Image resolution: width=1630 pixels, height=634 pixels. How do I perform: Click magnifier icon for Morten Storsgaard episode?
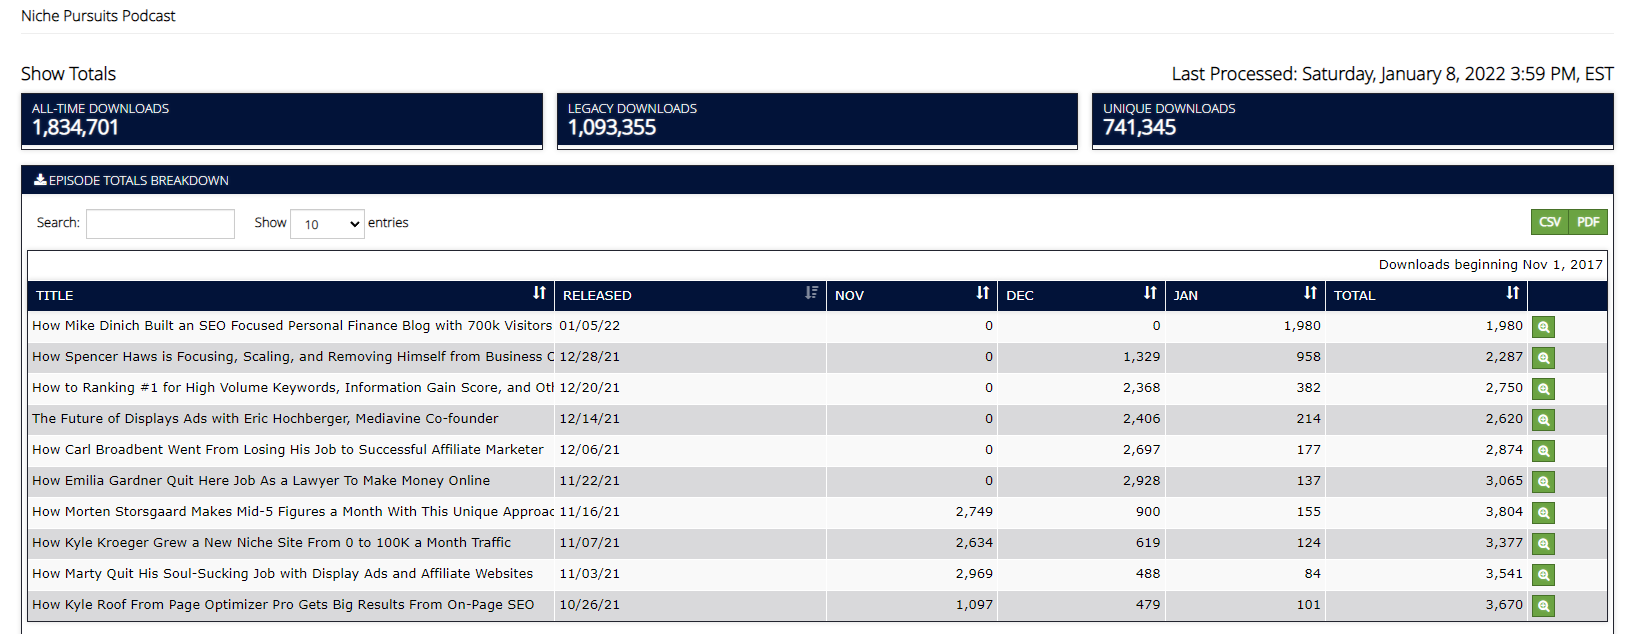(x=1543, y=513)
